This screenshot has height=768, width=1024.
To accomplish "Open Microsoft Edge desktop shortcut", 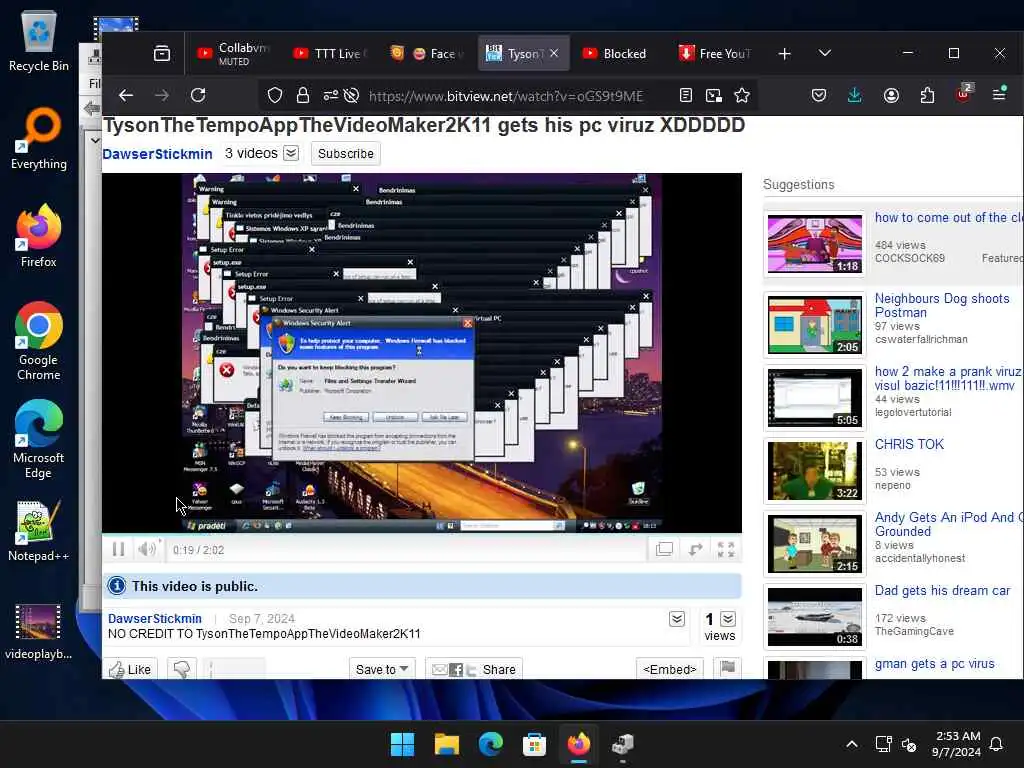I will coord(39,440).
